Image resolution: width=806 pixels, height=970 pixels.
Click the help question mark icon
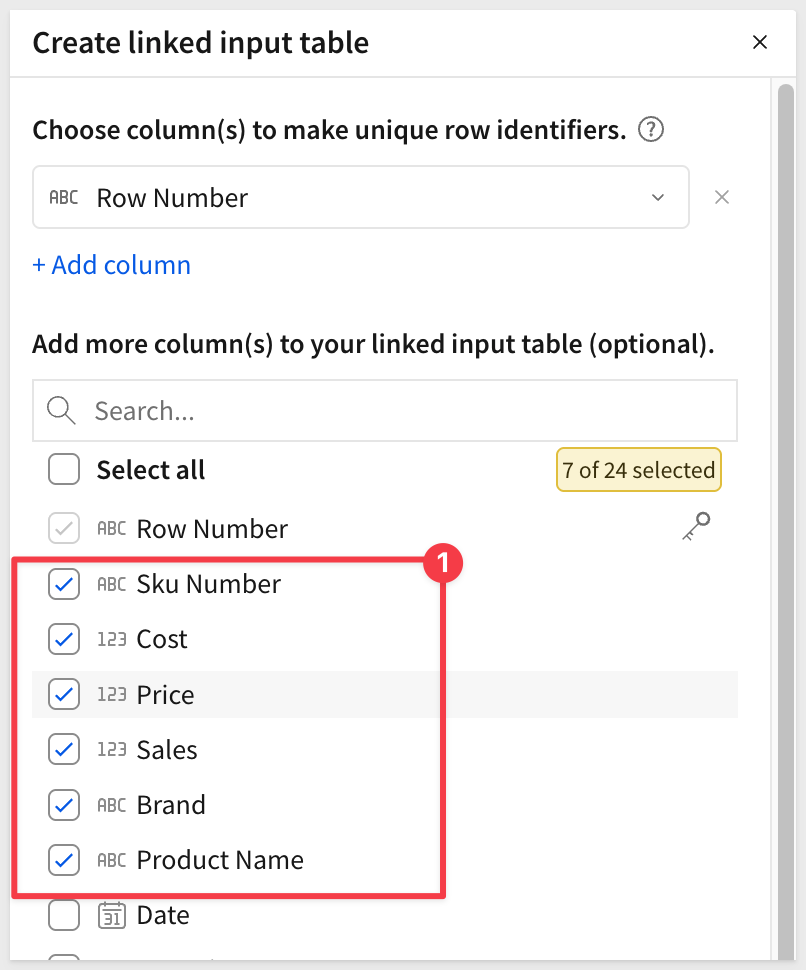pyautogui.click(x=652, y=130)
